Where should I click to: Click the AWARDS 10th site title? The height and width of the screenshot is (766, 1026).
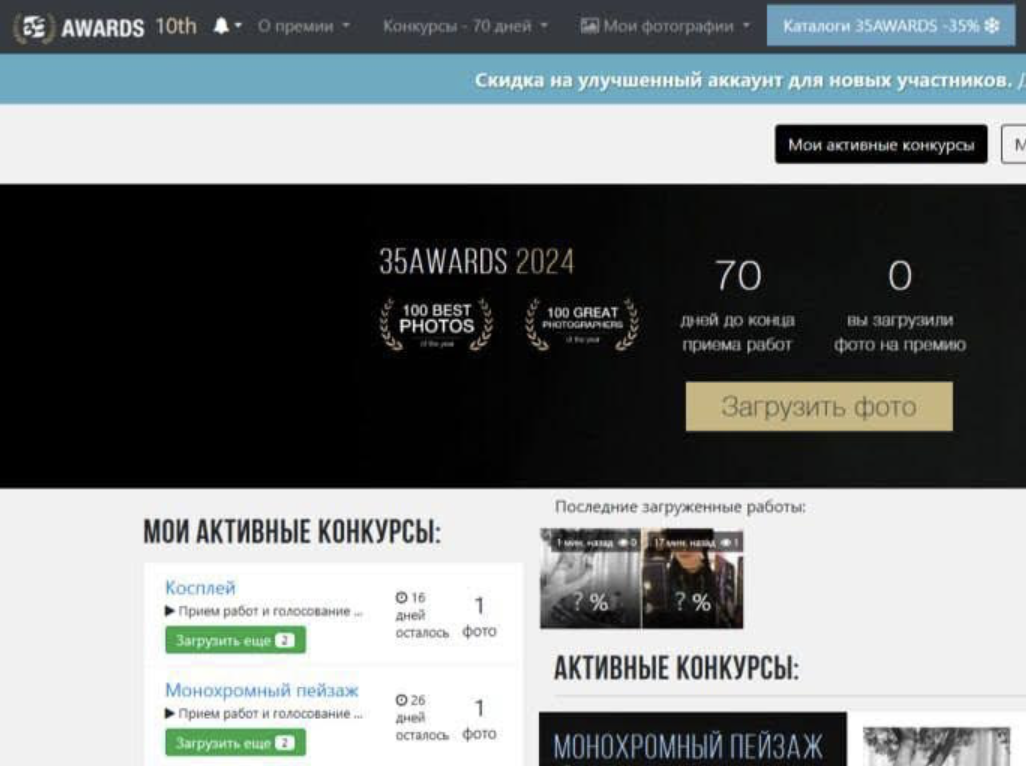pyautogui.click(x=129, y=27)
